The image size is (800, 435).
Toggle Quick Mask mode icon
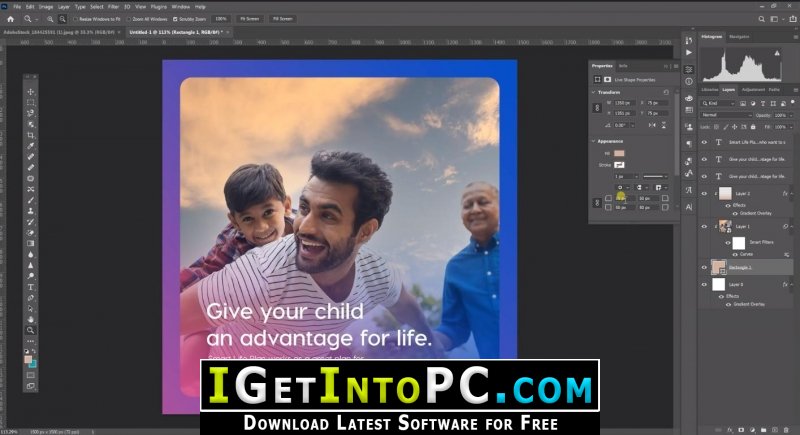point(31,375)
